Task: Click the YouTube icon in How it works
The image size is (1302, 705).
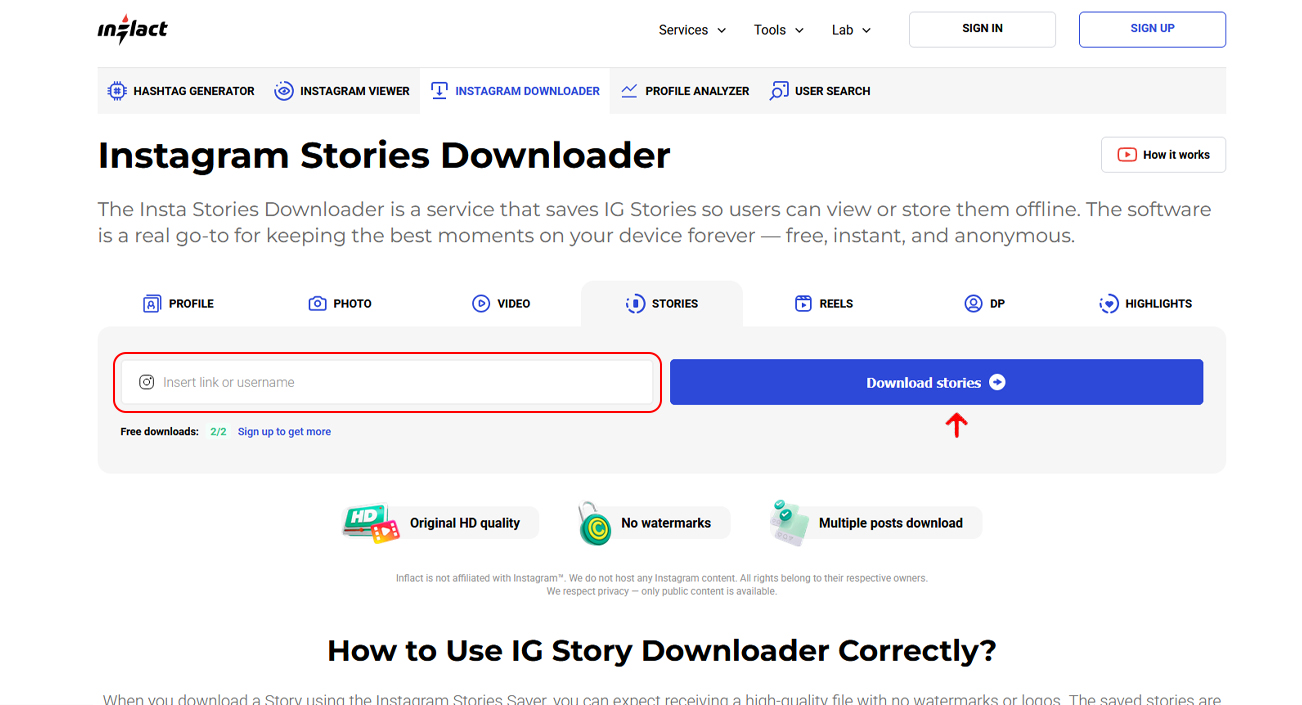Action: [1127, 155]
